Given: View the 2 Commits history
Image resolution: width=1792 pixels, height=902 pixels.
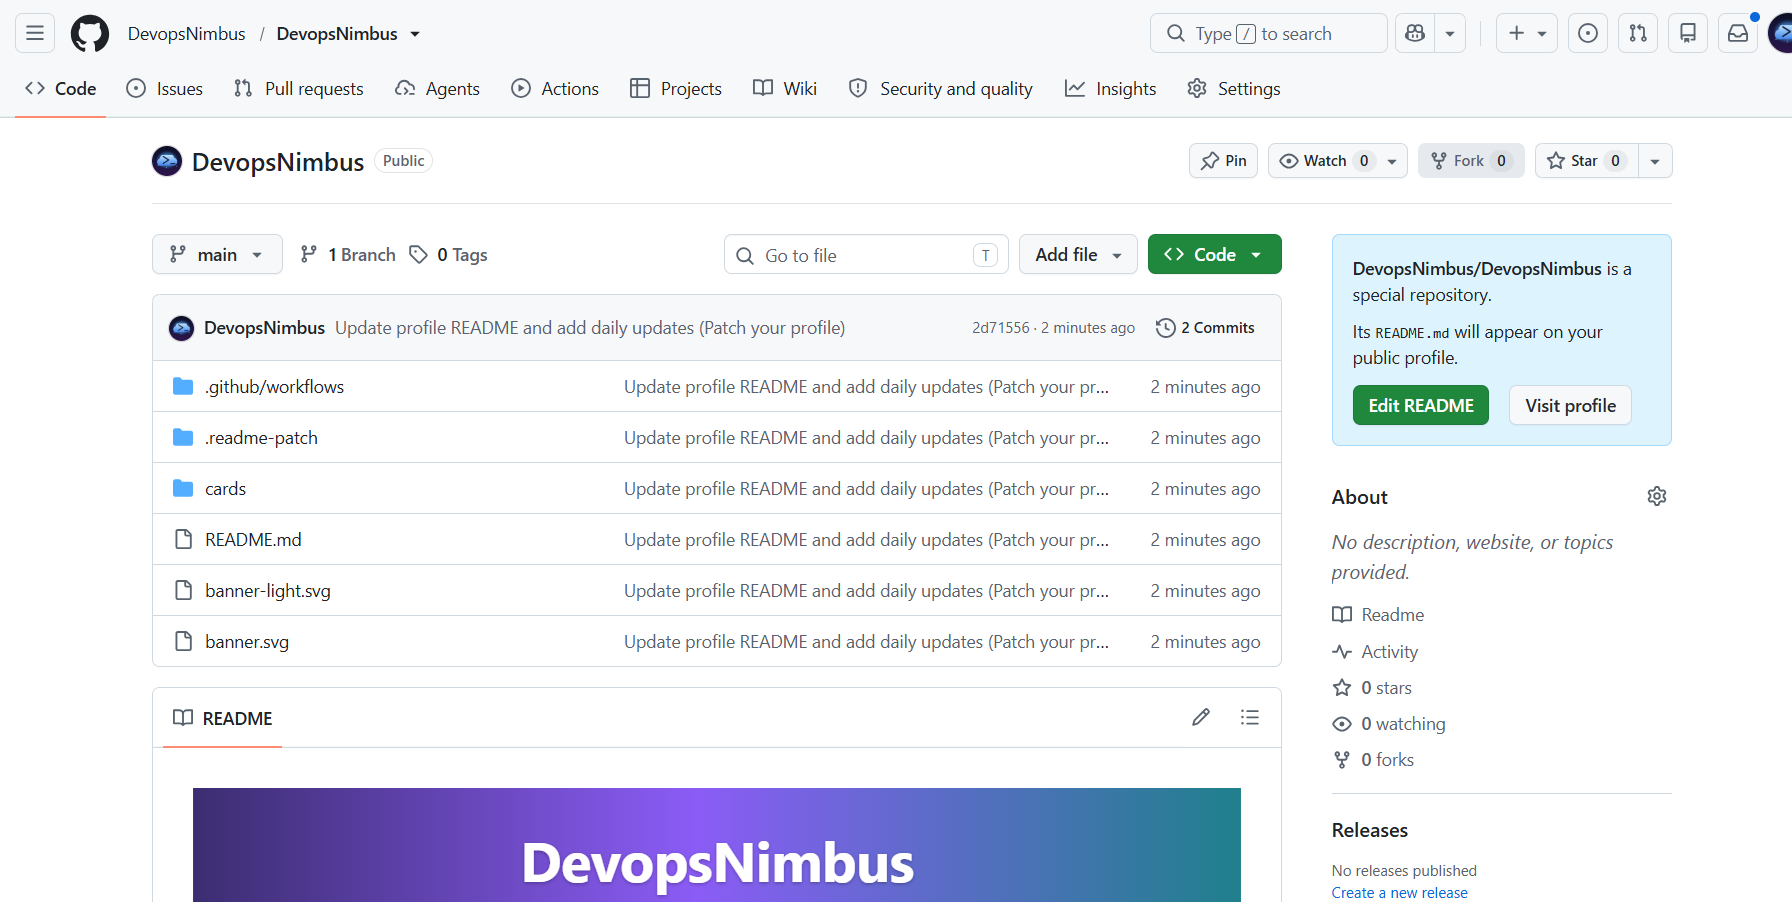Looking at the screenshot, I should point(1205,327).
